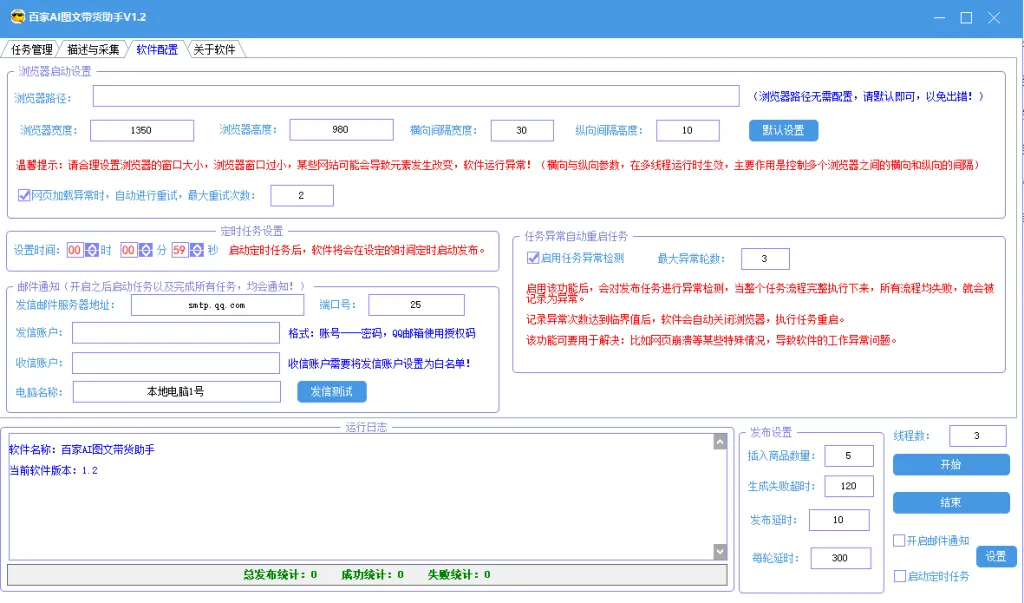Click the 结束 button
The width and height of the screenshot is (1024, 603).
[951, 502]
